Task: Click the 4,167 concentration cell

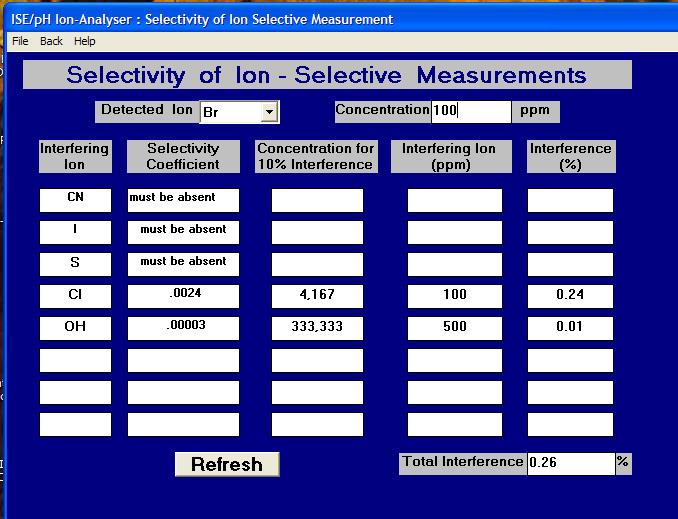Action: coord(317,296)
